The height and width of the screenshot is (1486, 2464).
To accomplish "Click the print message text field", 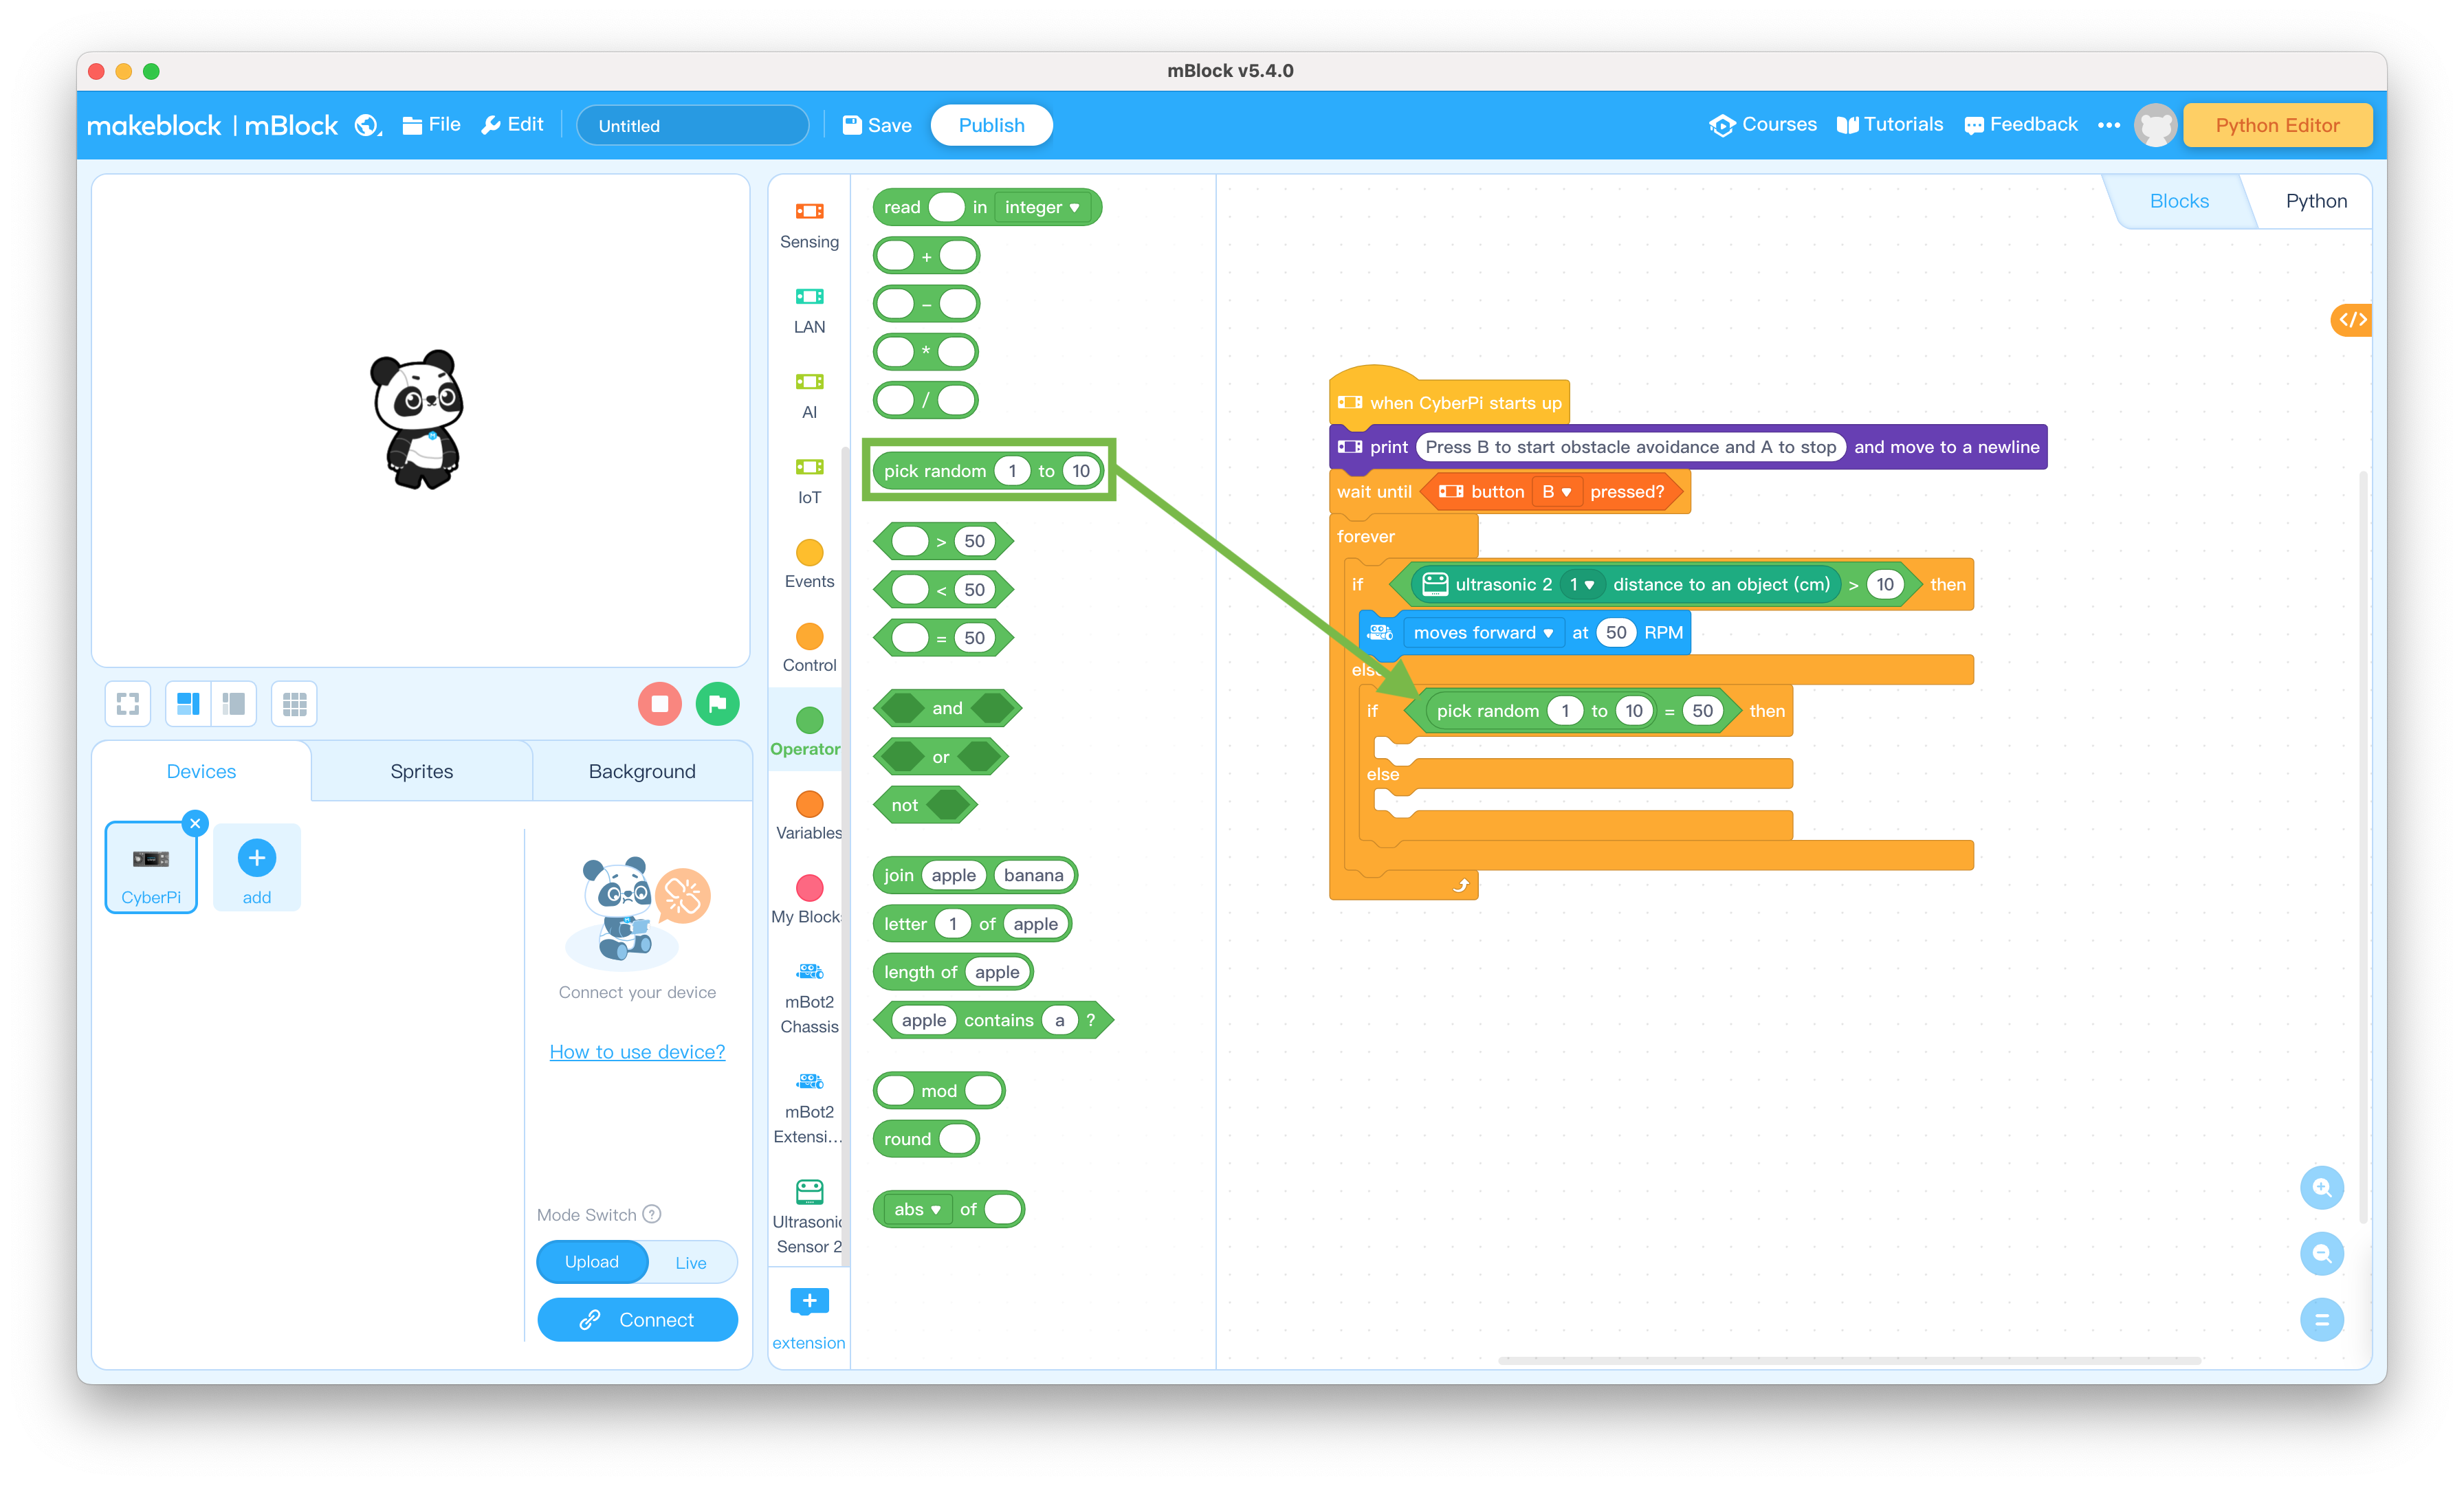I will pyautogui.click(x=1630, y=447).
